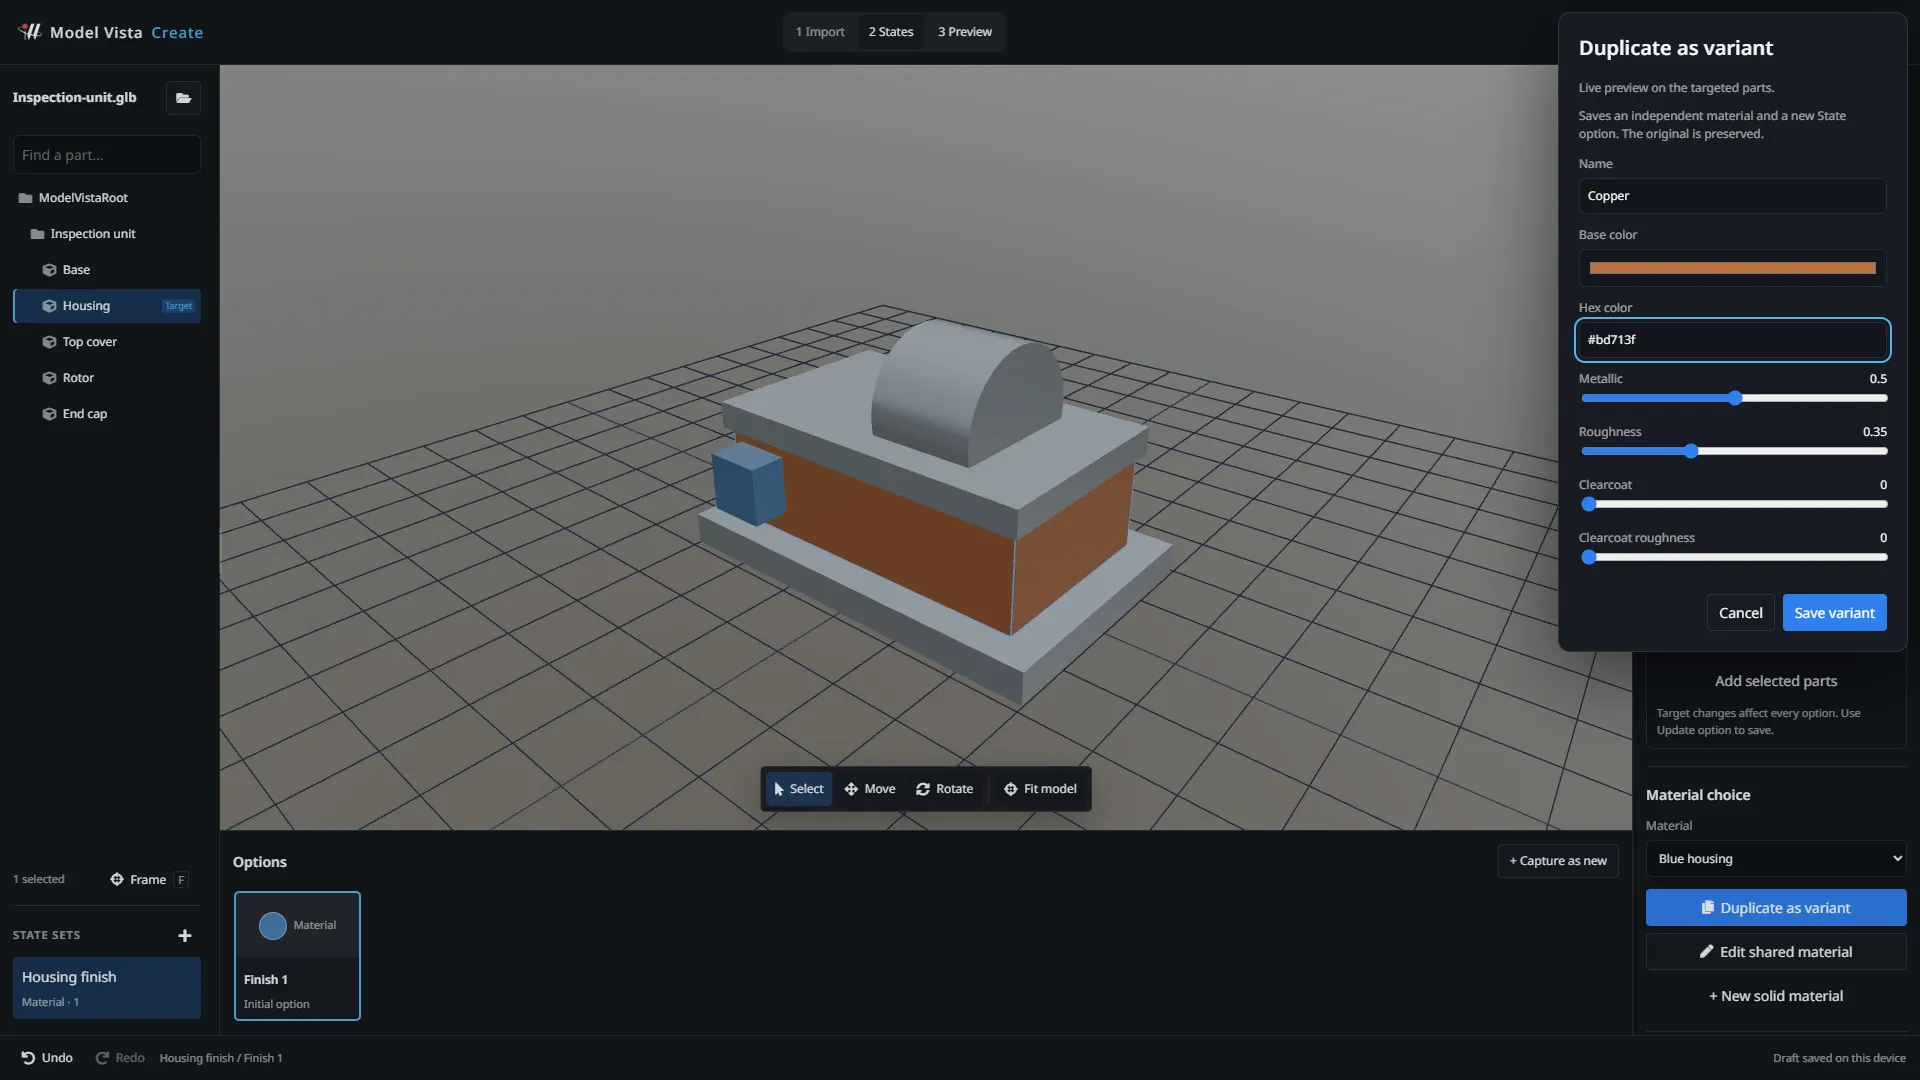Select the Housing finish state set
This screenshot has height=1080, width=1920.
[107, 988]
